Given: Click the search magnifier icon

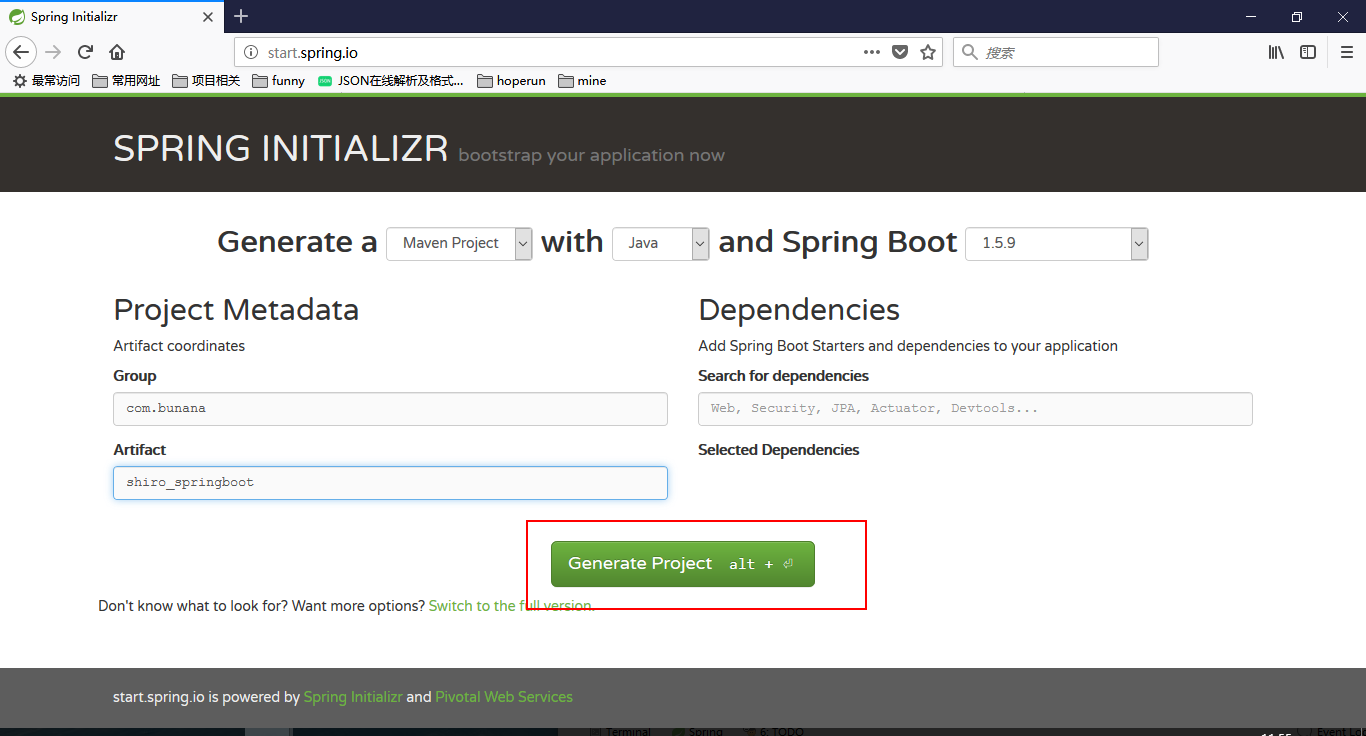Looking at the screenshot, I should pyautogui.click(x=969, y=52).
